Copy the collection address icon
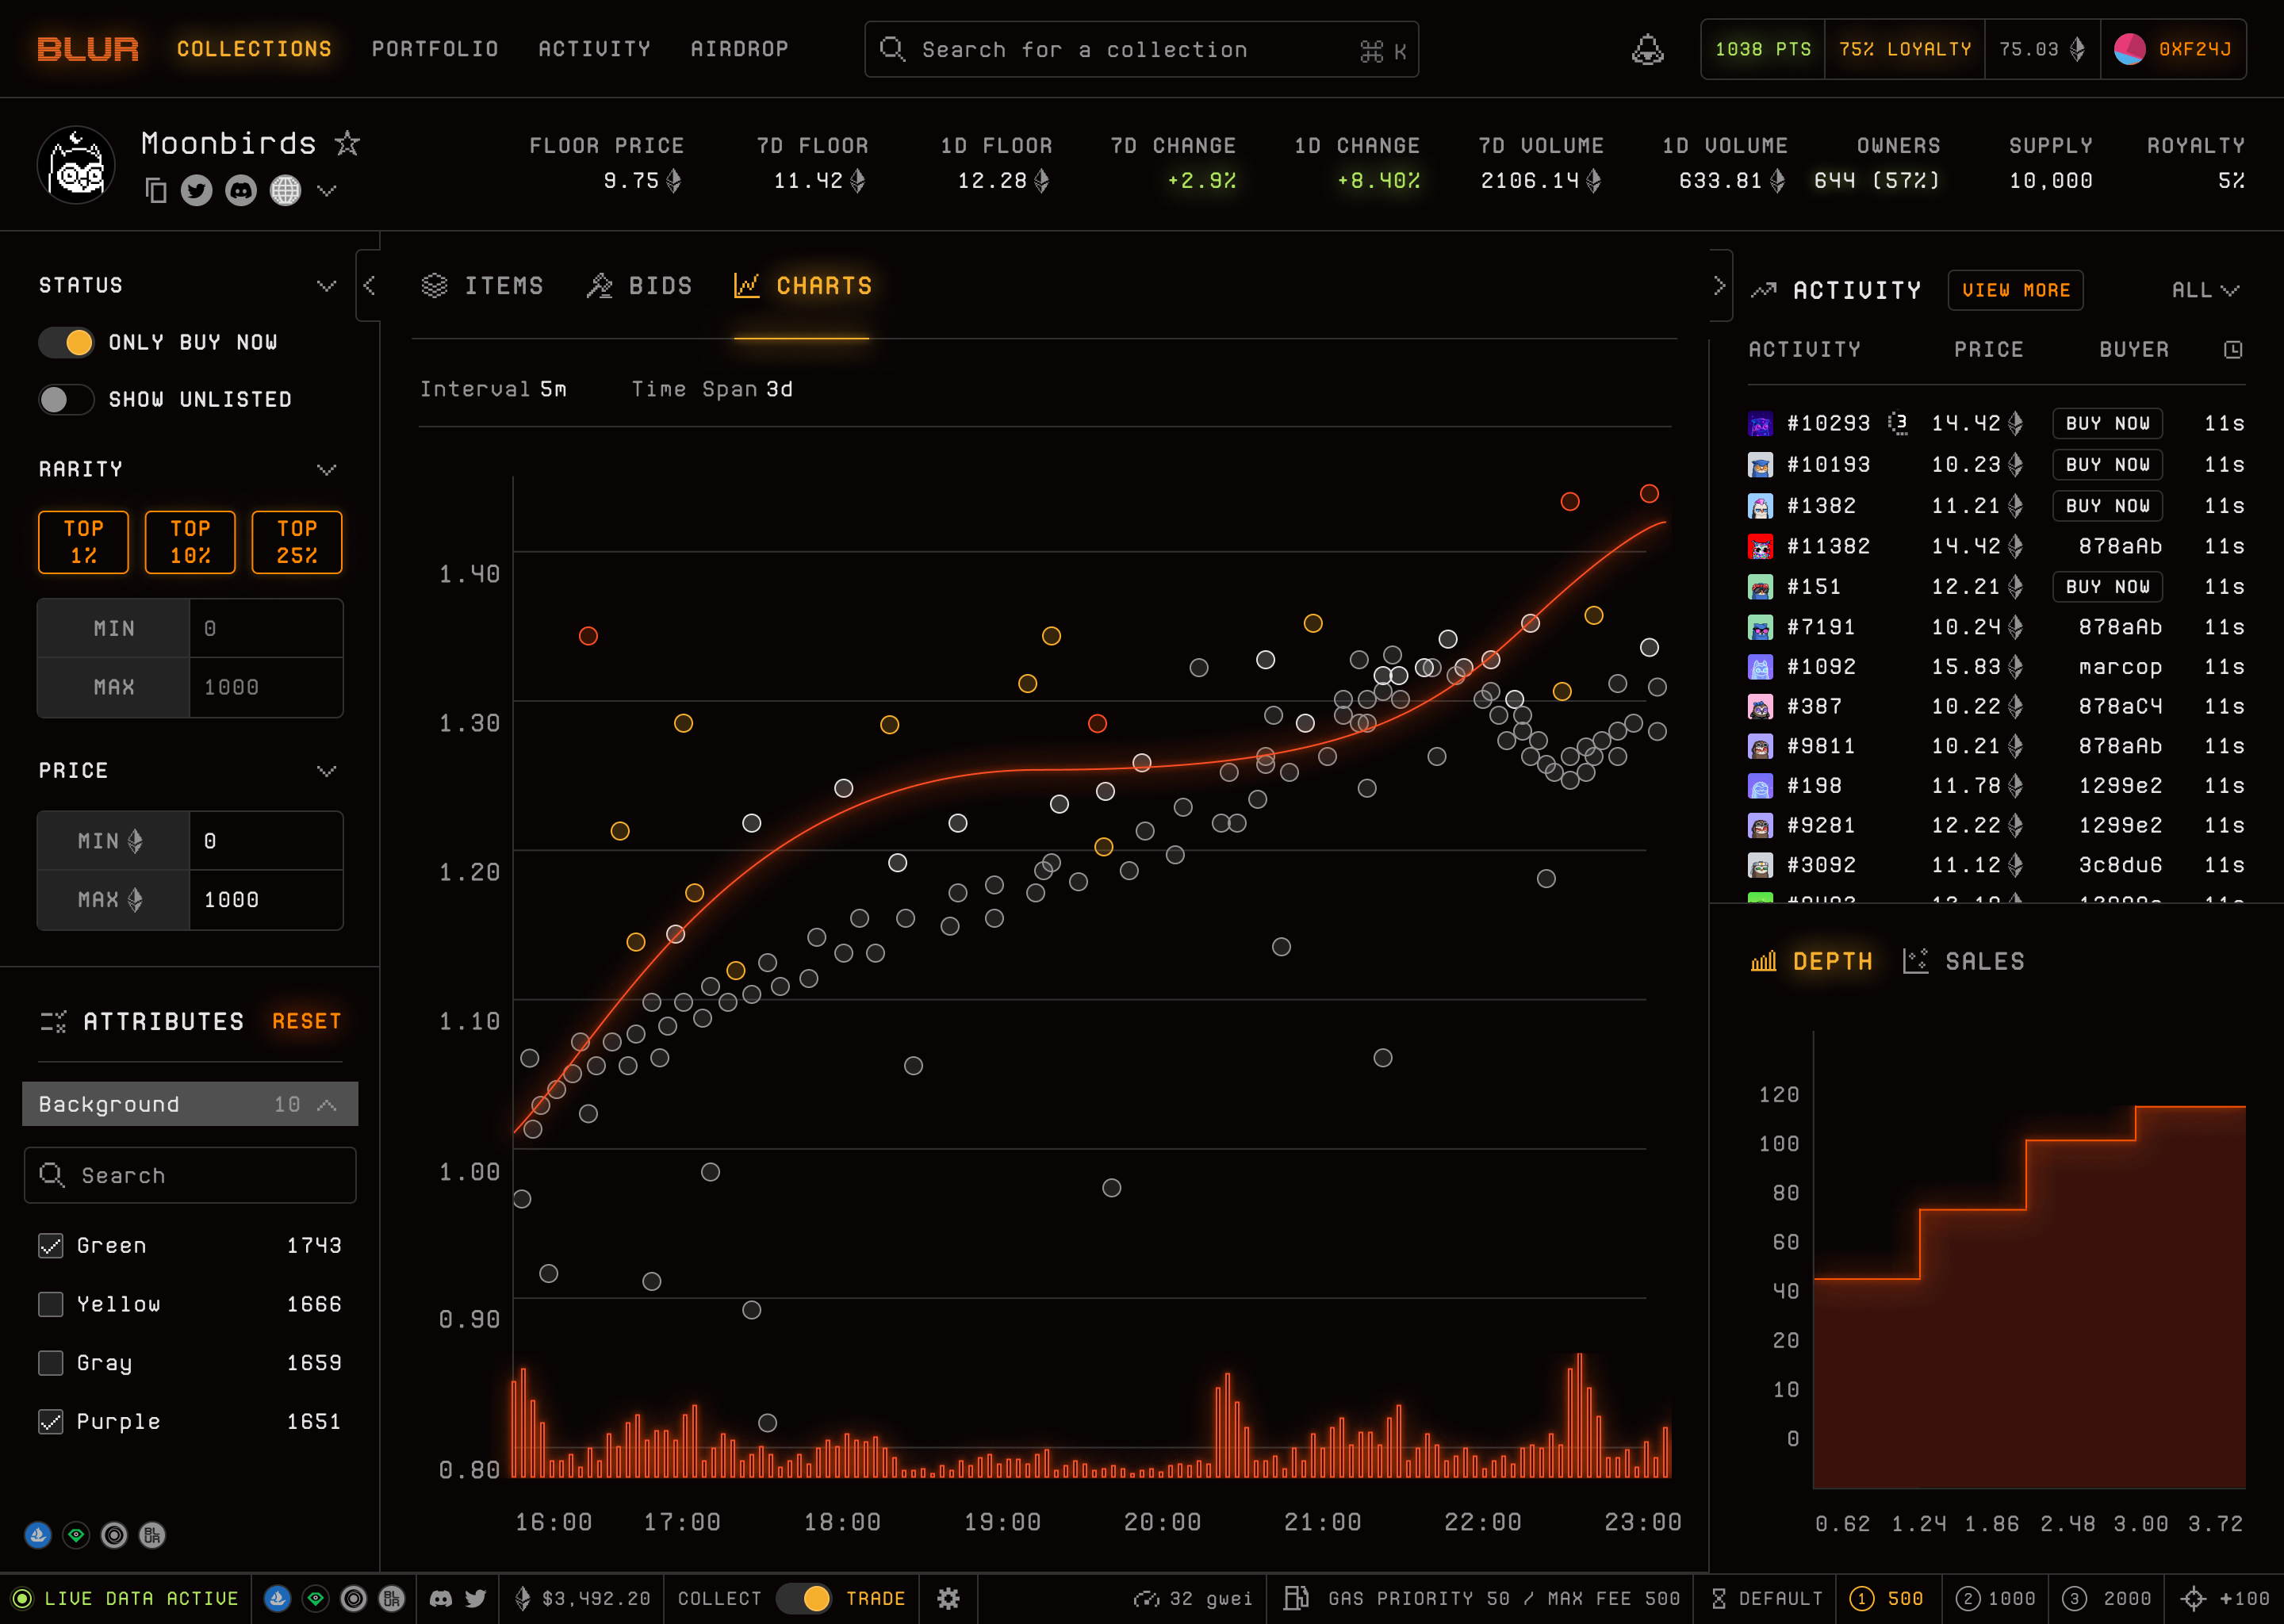 pyautogui.click(x=156, y=190)
